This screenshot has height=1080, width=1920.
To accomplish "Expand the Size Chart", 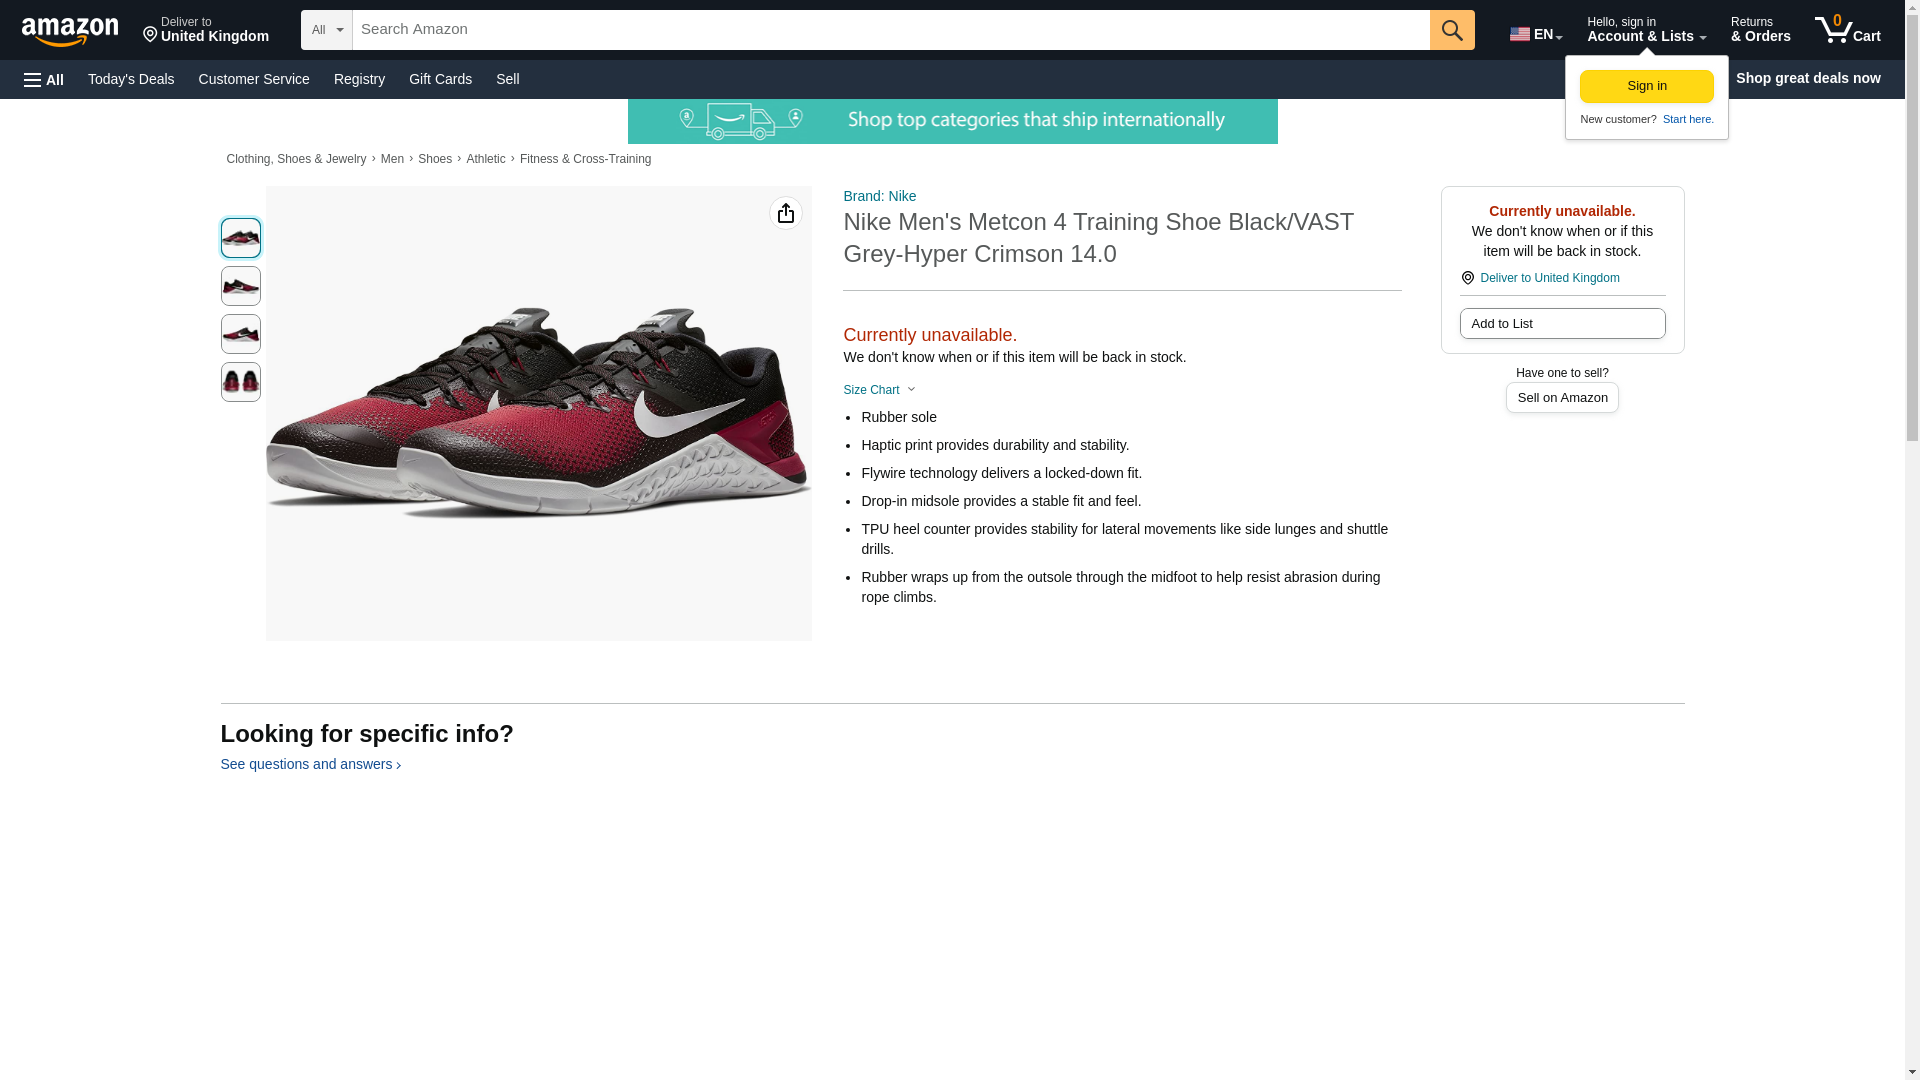I will tap(878, 390).
